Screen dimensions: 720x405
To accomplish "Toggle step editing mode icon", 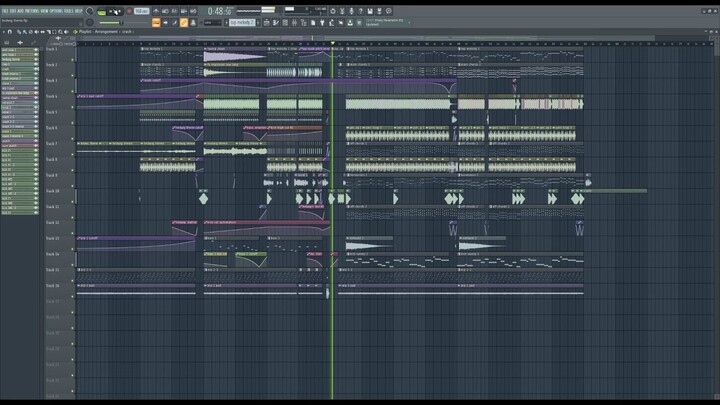I will pos(174,22).
